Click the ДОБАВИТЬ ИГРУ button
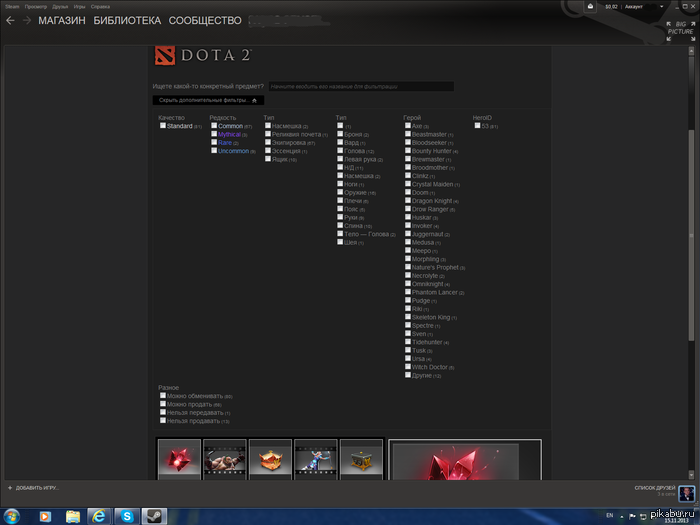Screen dimensions: 700x525 [x=34, y=487]
